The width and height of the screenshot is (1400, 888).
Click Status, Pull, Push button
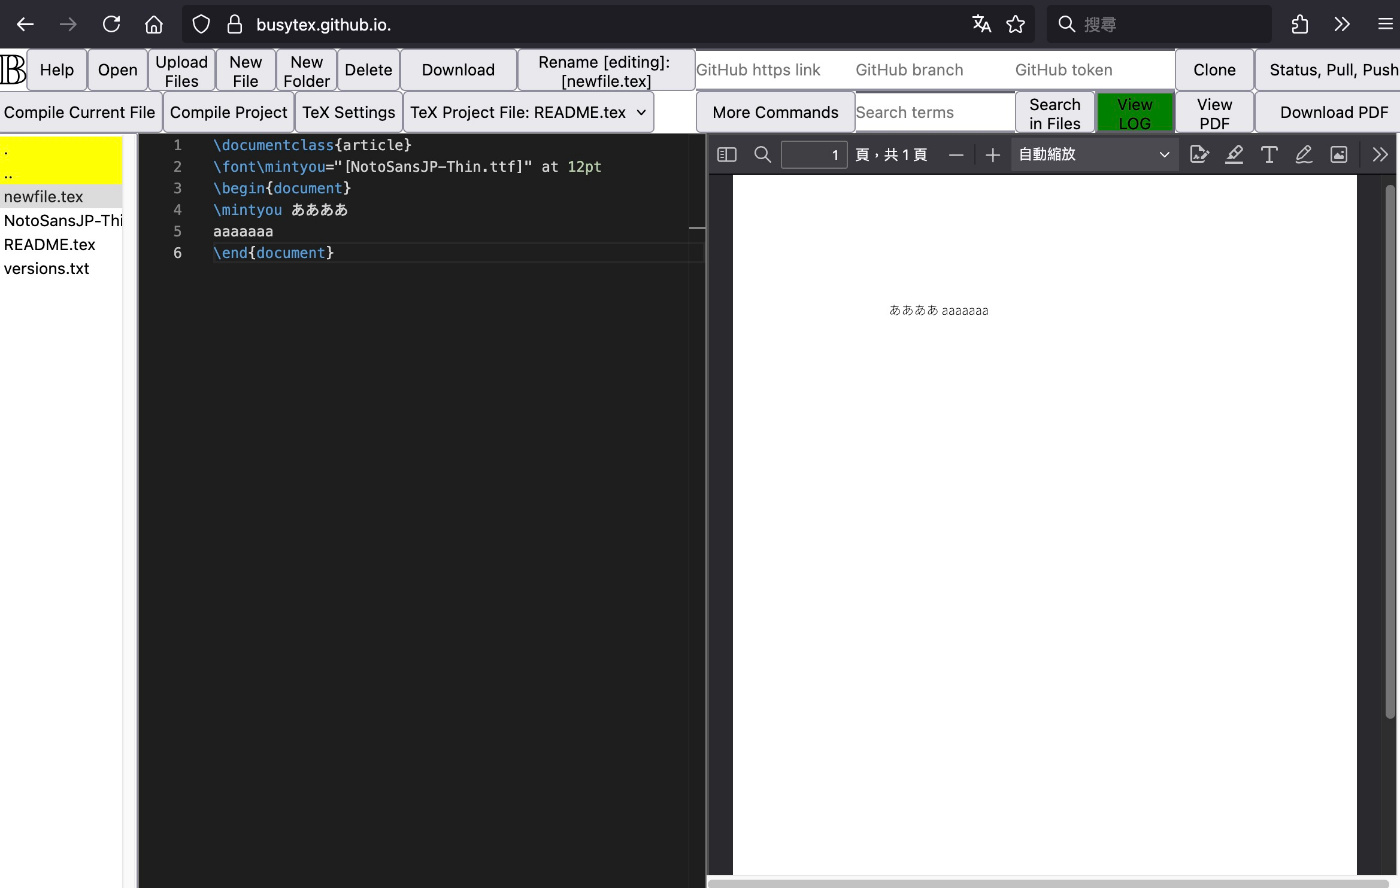[x=1328, y=70]
